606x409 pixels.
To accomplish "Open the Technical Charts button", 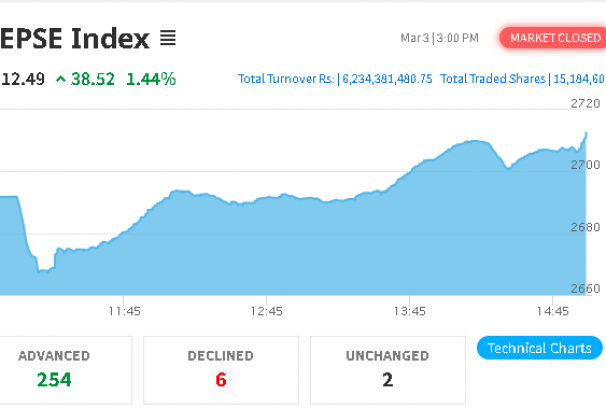I will [x=540, y=348].
